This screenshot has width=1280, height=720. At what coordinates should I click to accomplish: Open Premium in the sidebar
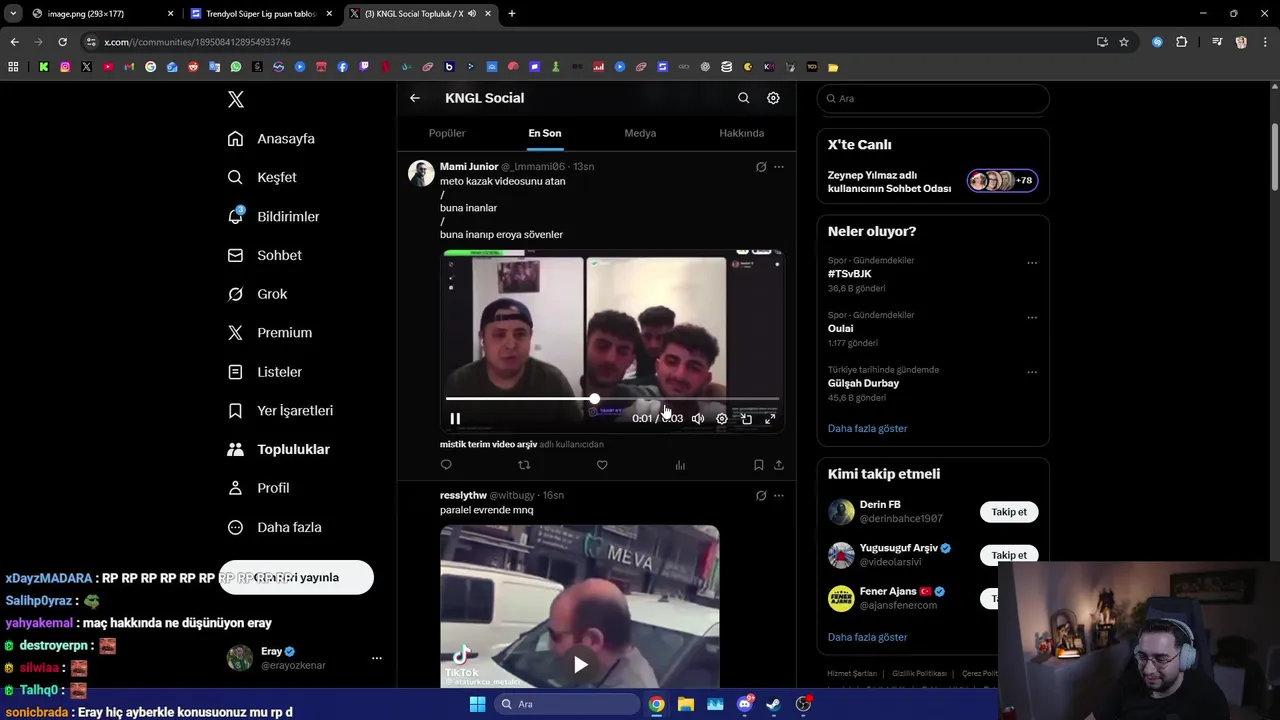269,333
